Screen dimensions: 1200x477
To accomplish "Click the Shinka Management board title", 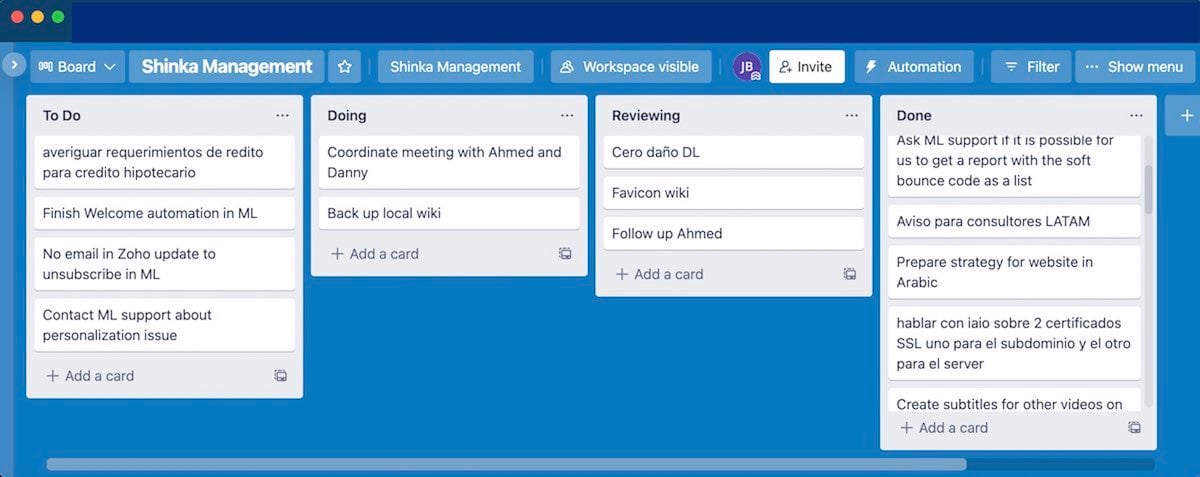I will coord(227,67).
